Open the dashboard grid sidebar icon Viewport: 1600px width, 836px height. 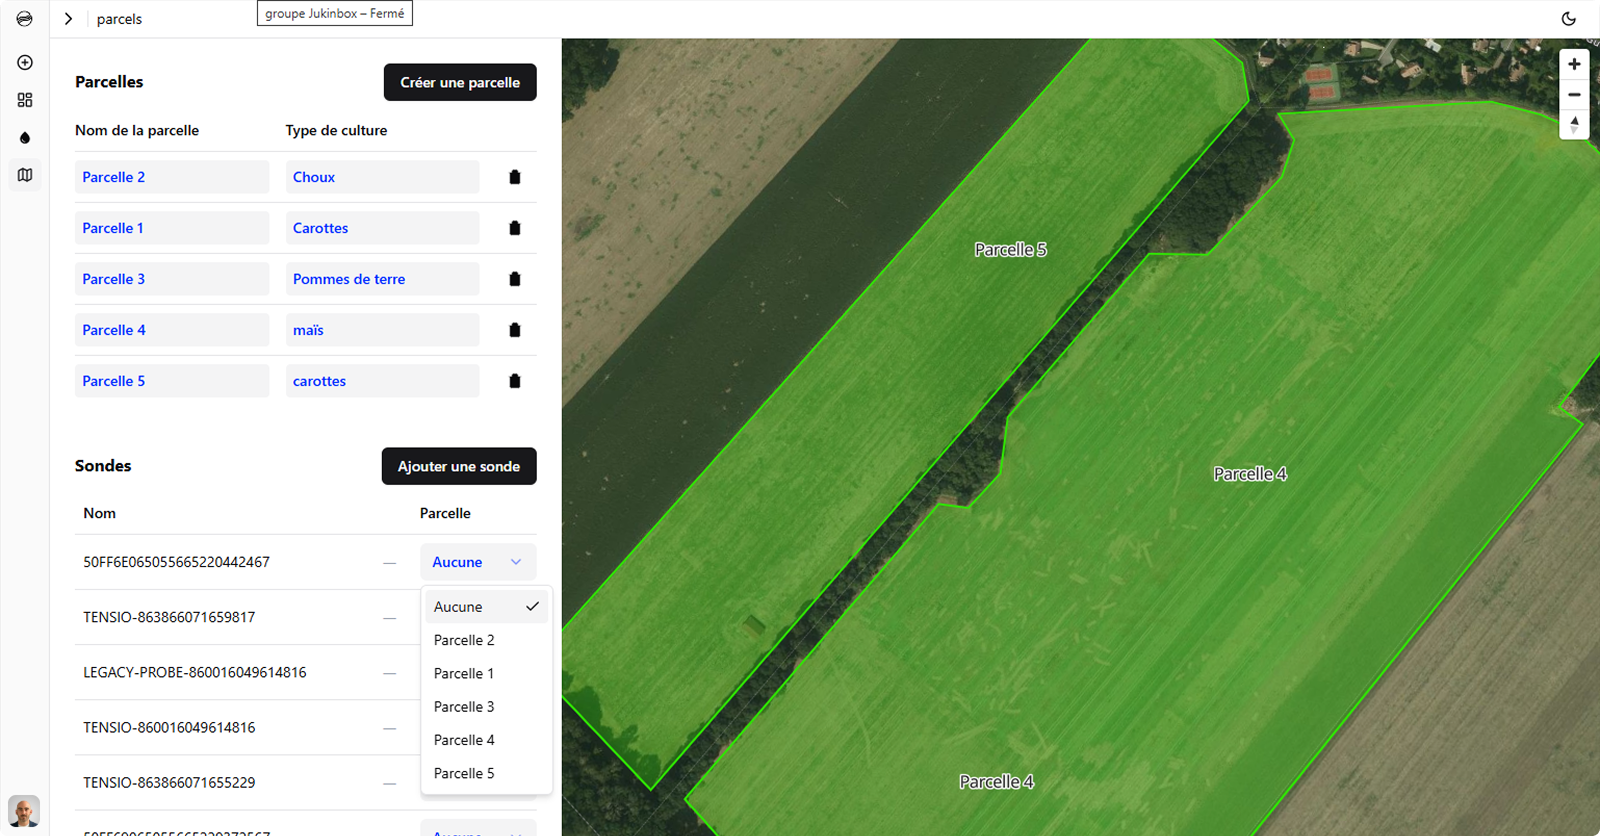[x=25, y=100]
